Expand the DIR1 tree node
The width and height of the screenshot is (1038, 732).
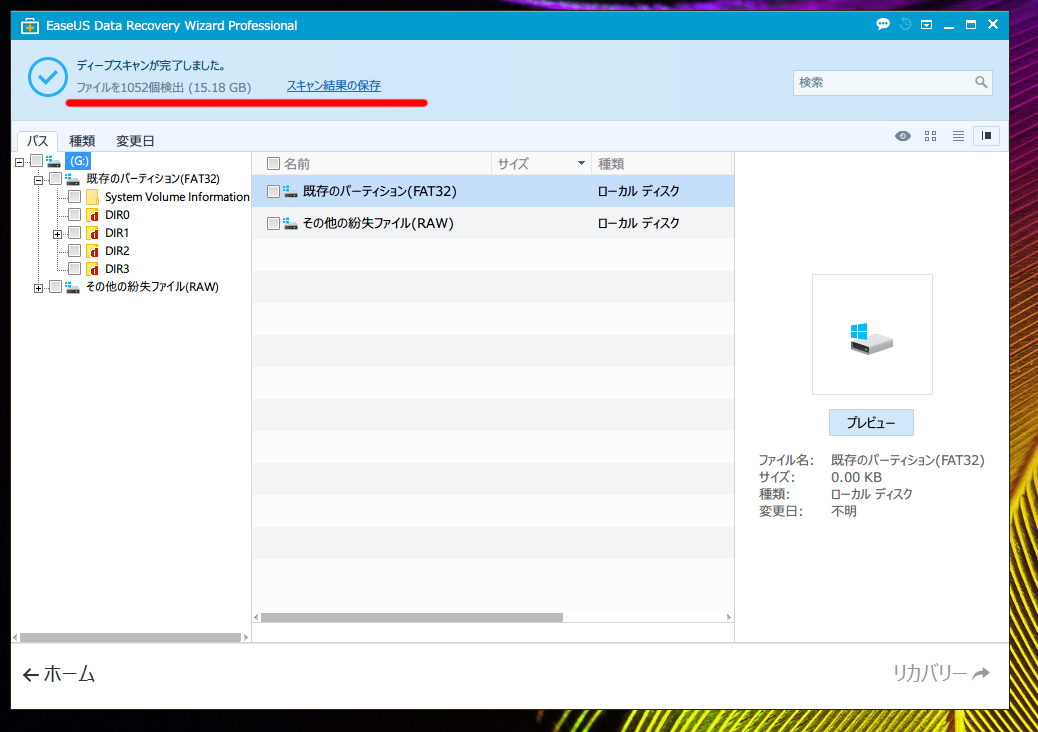pyautogui.click(x=58, y=234)
